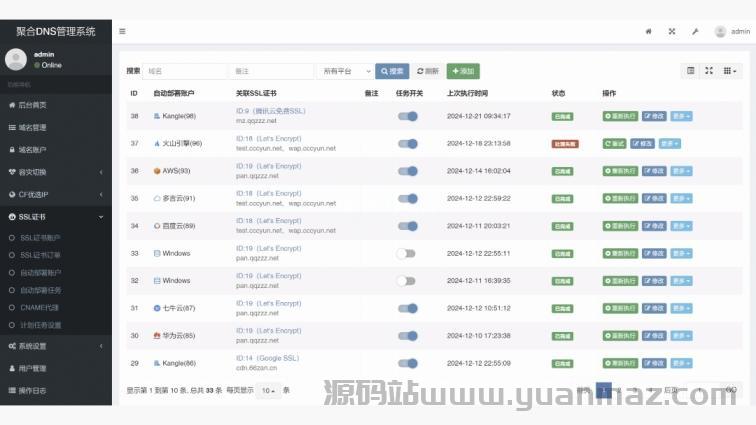Screen dimensions: 756x425
Task: Click the wrench icon in top bar
Action: 695,31
